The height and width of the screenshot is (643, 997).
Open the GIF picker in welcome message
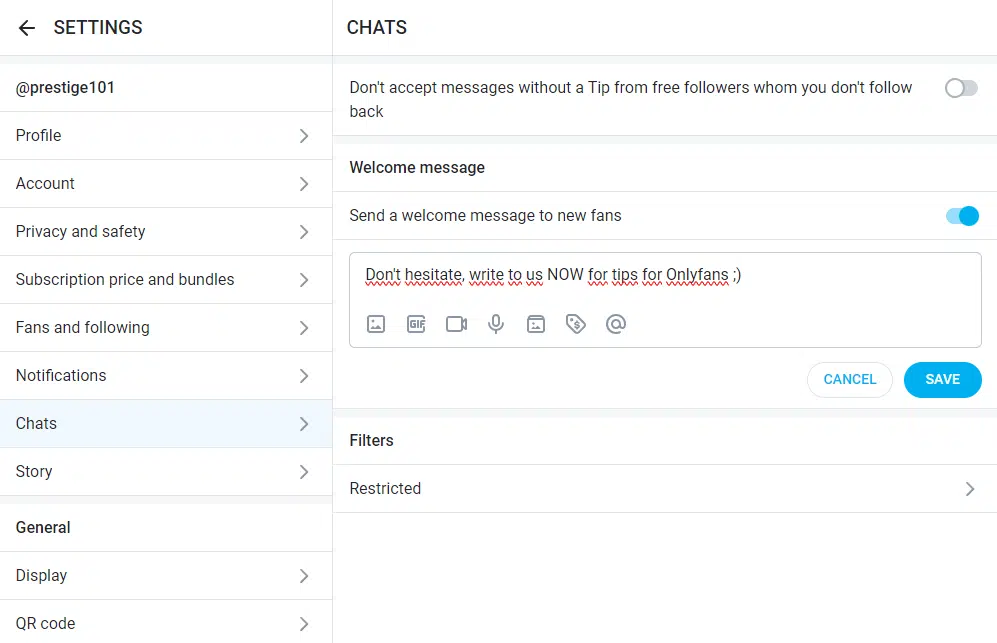416,323
